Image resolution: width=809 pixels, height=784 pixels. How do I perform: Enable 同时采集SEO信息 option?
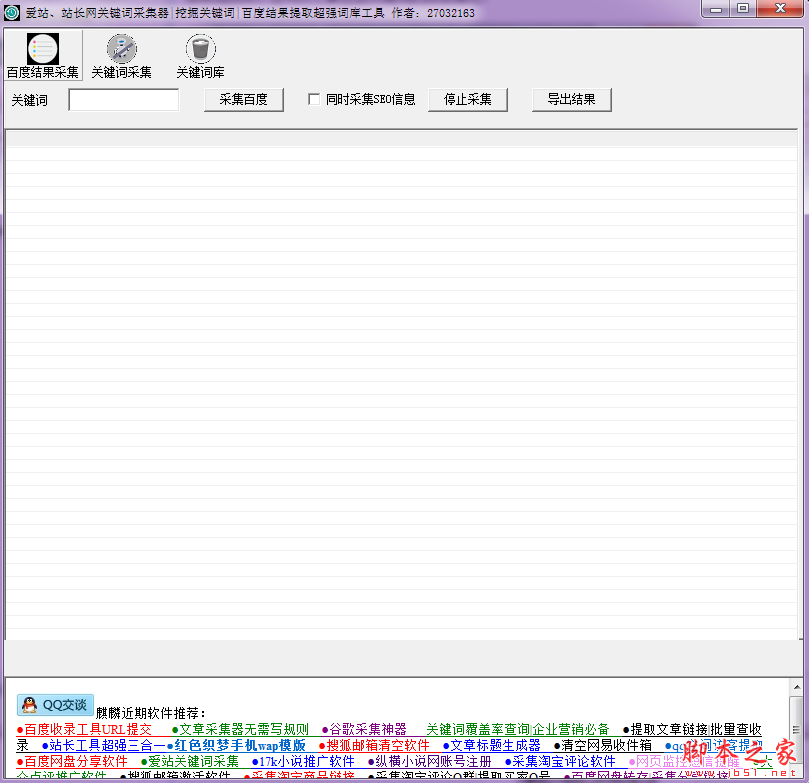pyautogui.click(x=315, y=99)
